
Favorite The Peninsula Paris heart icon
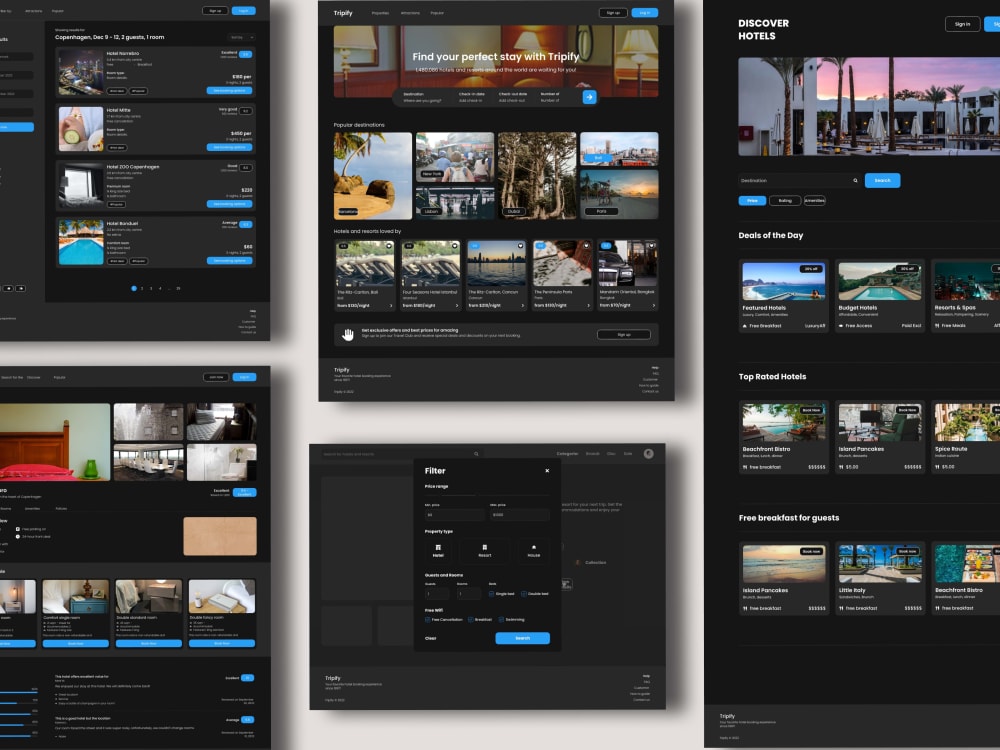[586, 246]
